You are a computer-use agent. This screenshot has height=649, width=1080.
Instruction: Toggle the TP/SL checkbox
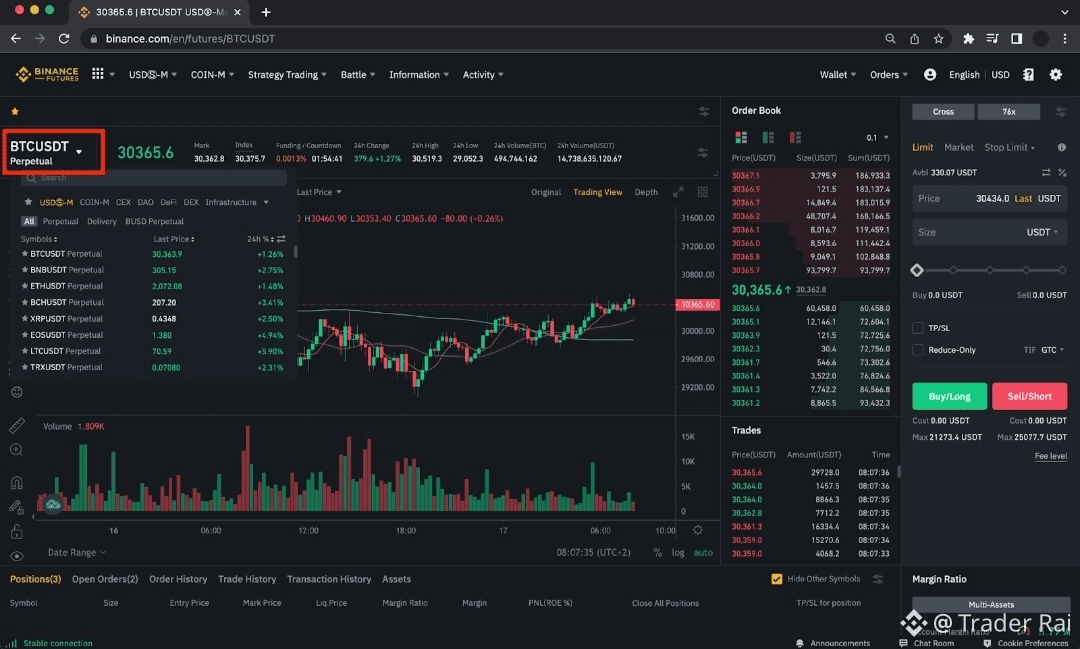pos(917,328)
